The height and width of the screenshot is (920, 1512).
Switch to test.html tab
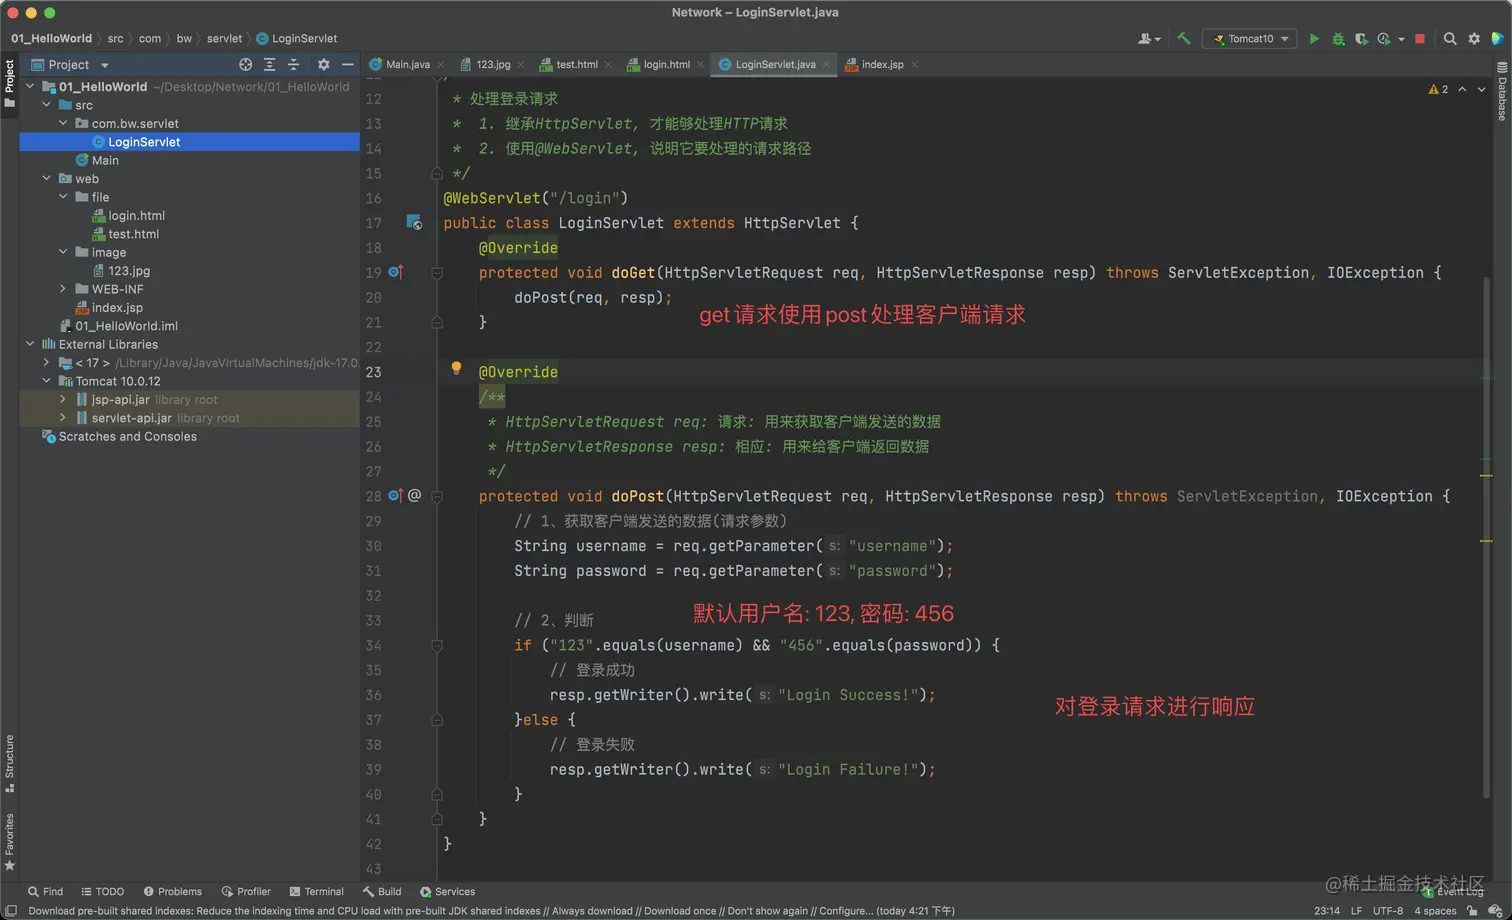coord(576,65)
